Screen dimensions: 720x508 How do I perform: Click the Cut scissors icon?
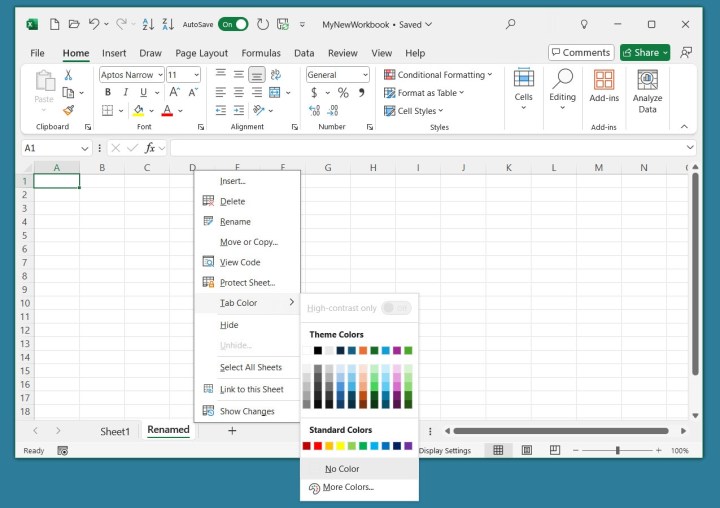click(68, 75)
